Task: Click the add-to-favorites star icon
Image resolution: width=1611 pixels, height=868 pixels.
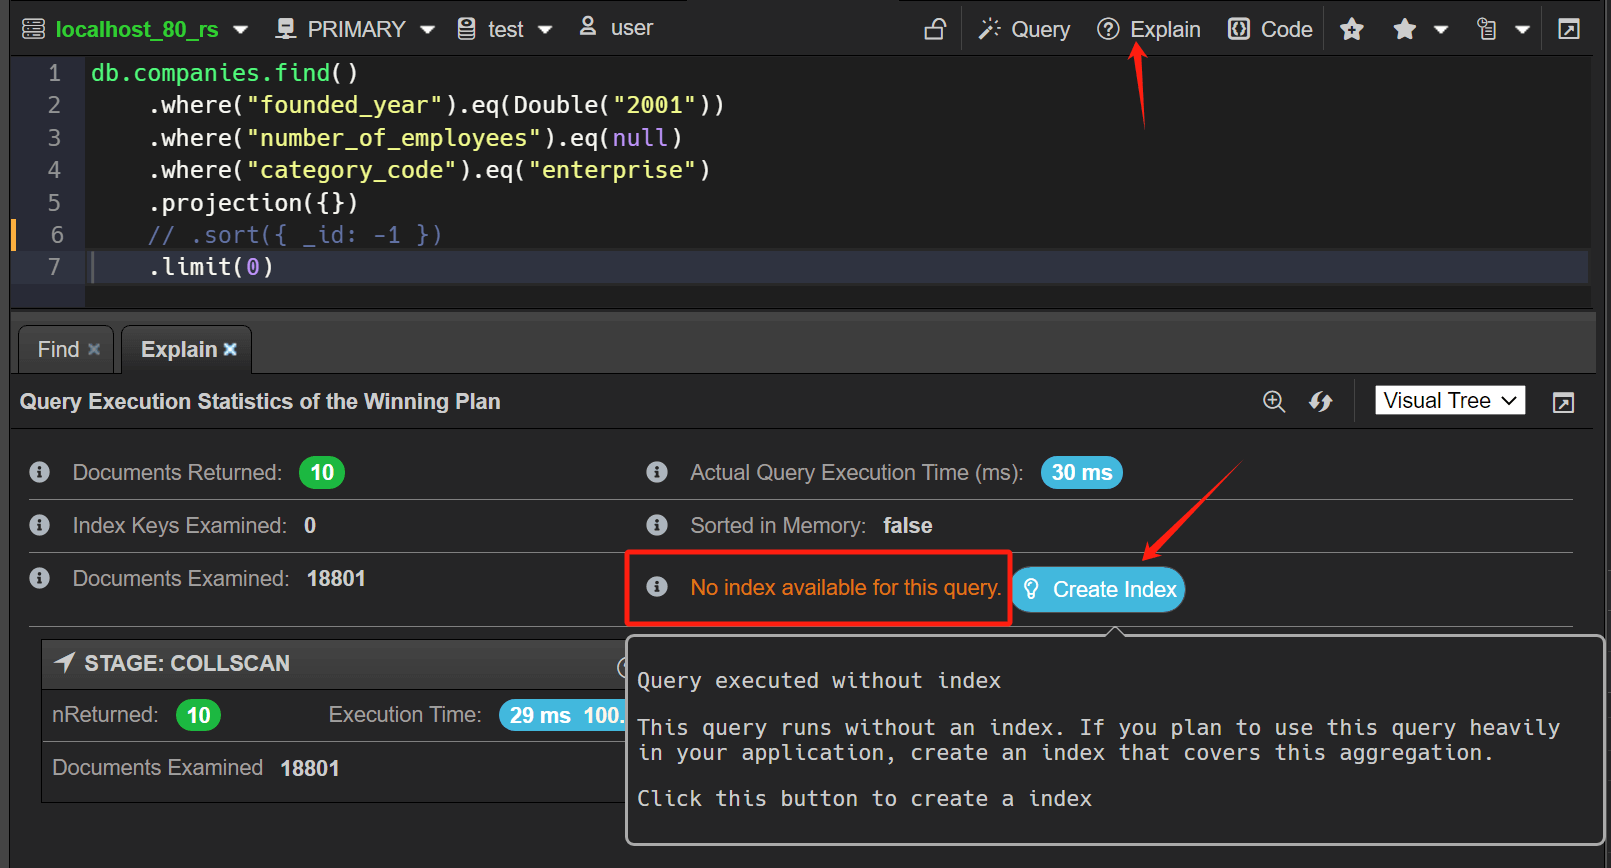Action: tap(1352, 29)
